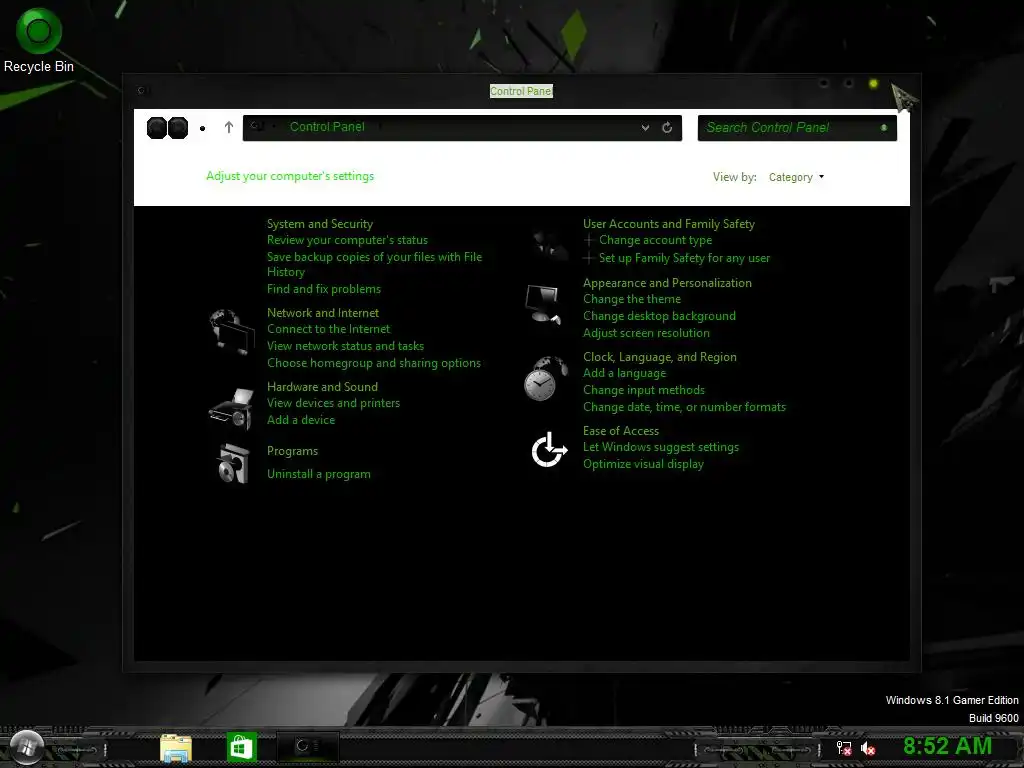Open Ease of Access heading
Image resolution: width=1024 pixels, height=768 pixels.
point(621,431)
